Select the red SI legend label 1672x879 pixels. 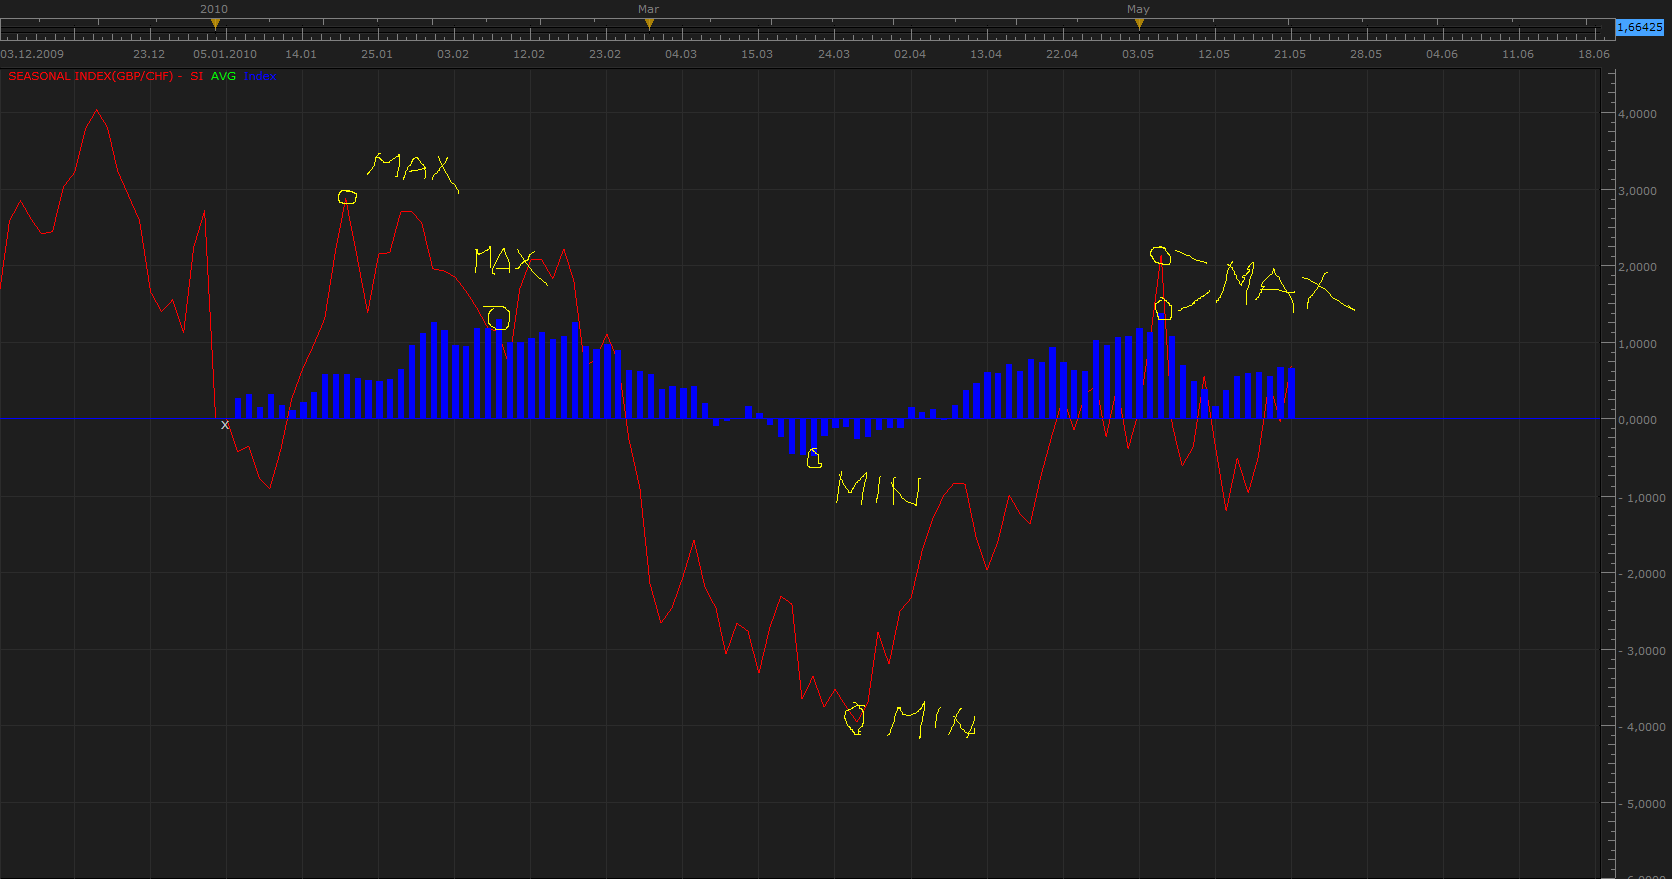pos(196,76)
